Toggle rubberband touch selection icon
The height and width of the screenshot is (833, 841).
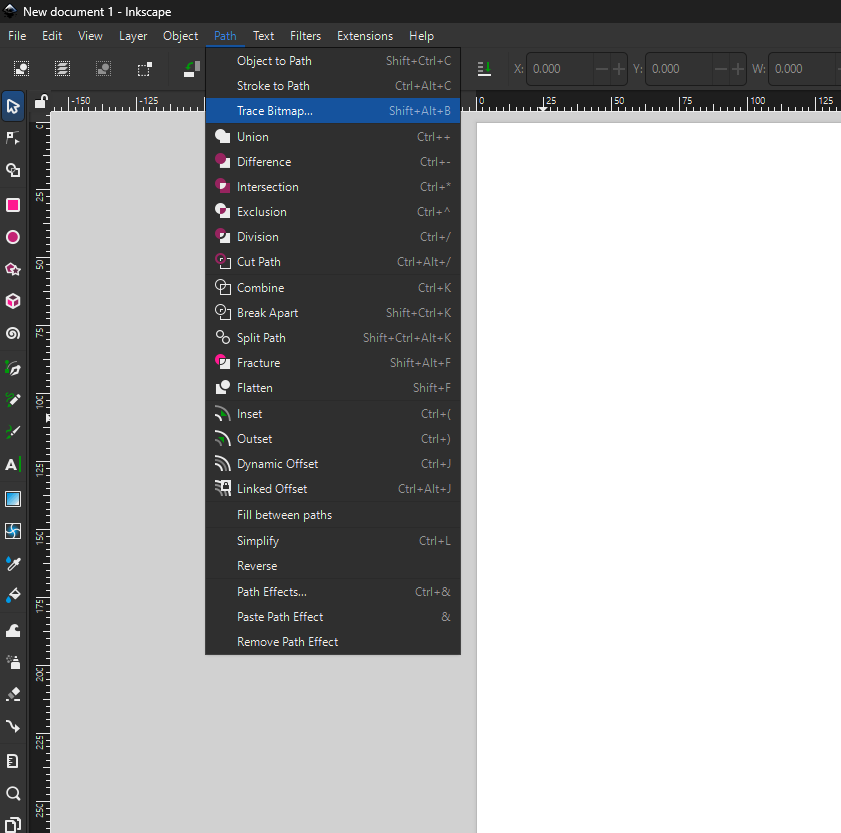coord(144,69)
